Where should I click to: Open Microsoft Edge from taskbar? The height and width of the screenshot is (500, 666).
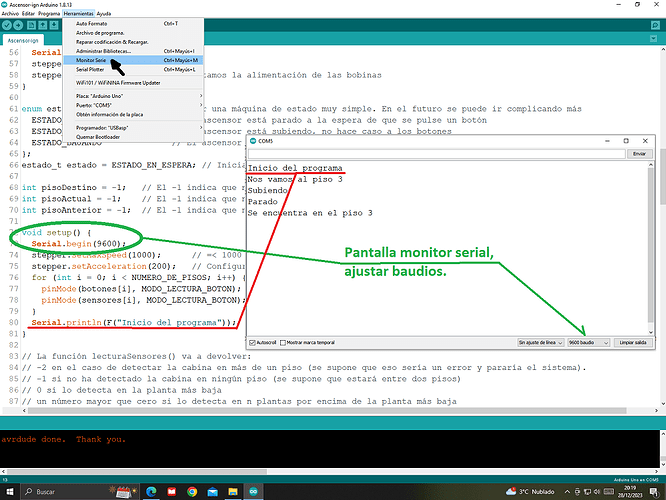pyautogui.click(x=151, y=492)
